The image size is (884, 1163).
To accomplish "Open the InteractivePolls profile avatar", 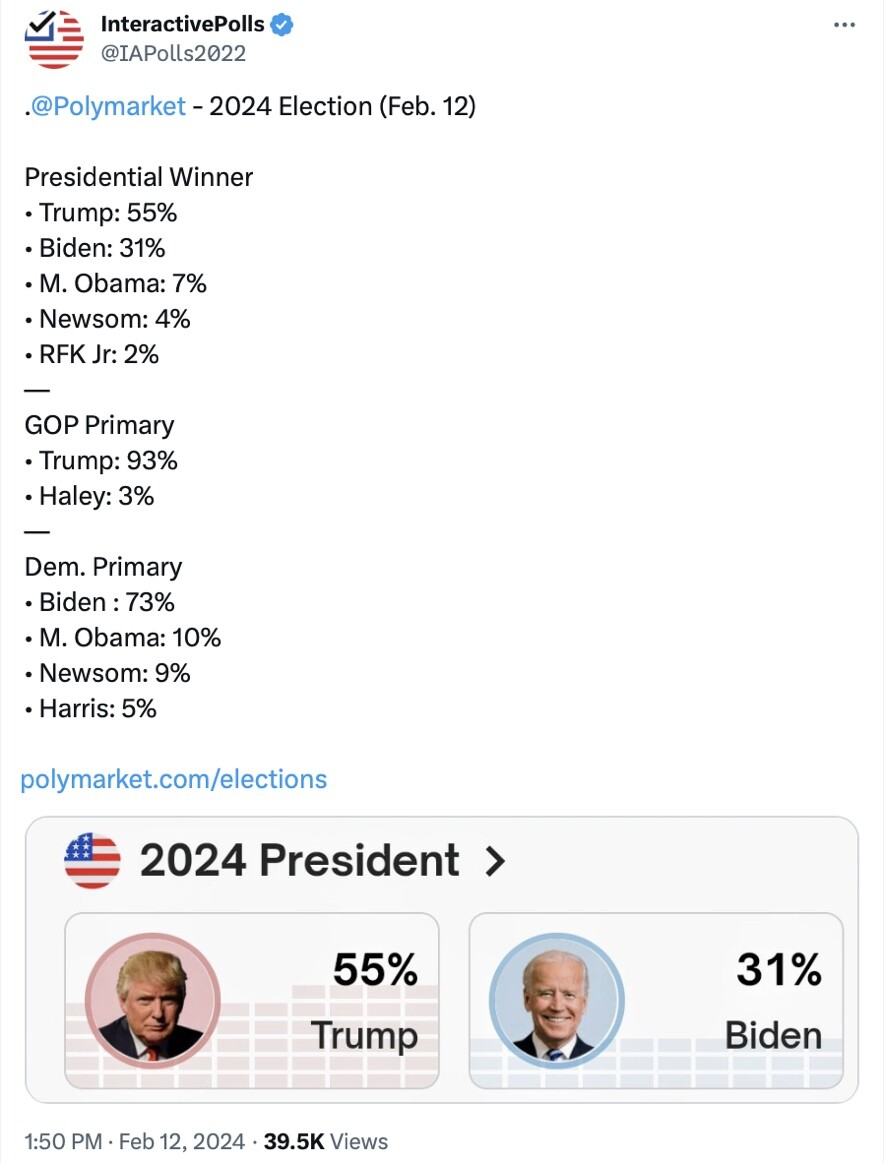I will tap(54, 39).
